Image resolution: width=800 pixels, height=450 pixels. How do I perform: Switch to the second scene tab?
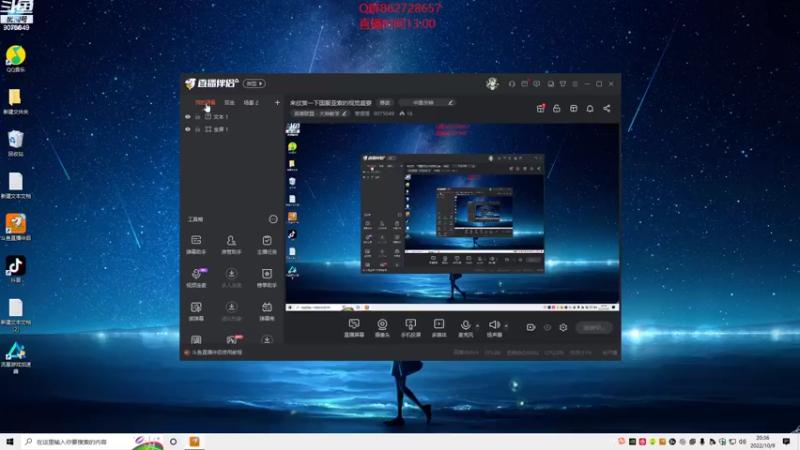click(230, 103)
